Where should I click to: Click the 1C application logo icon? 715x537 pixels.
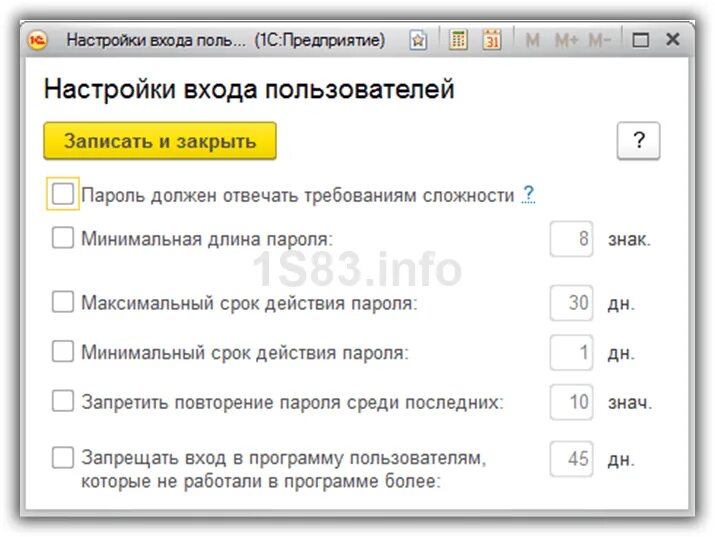[x=38, y=40]
